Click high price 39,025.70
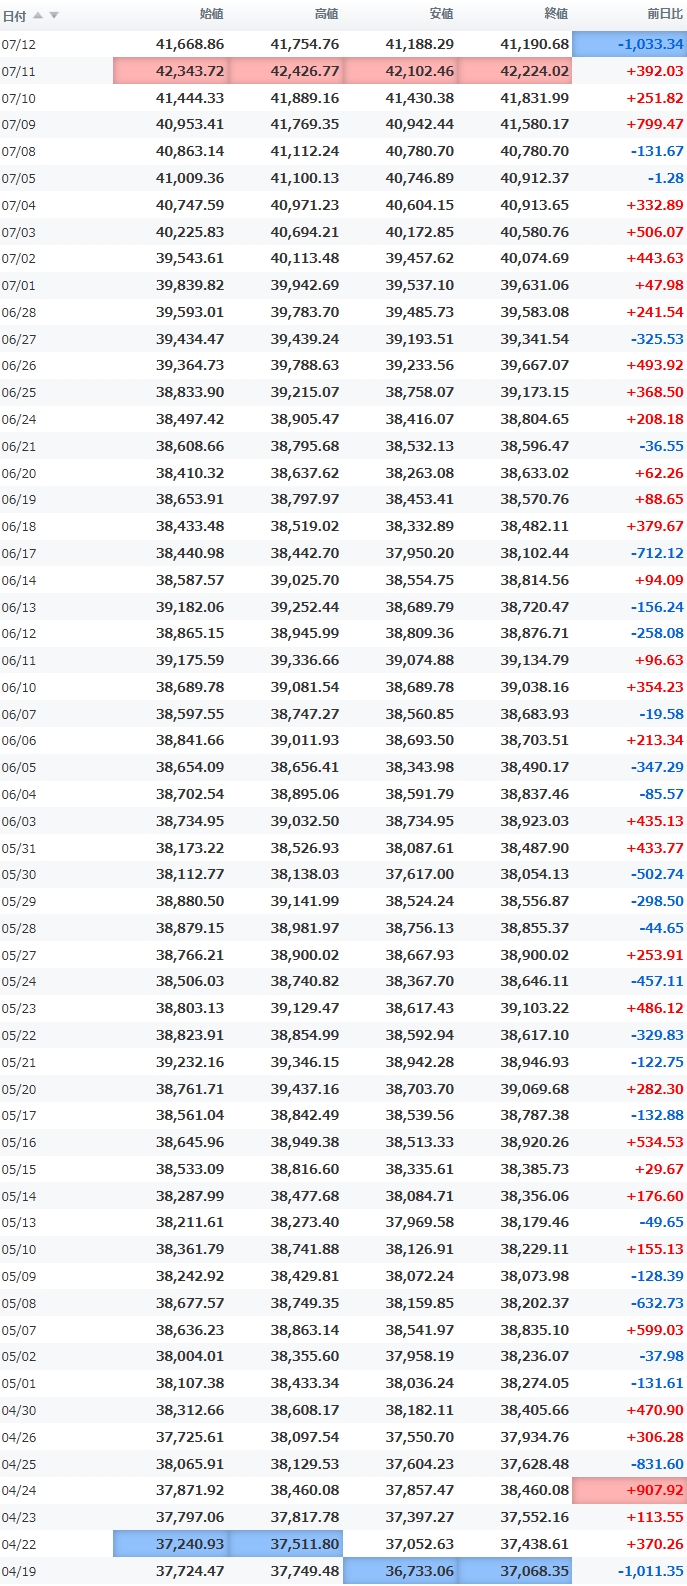 tap(305, 580)
